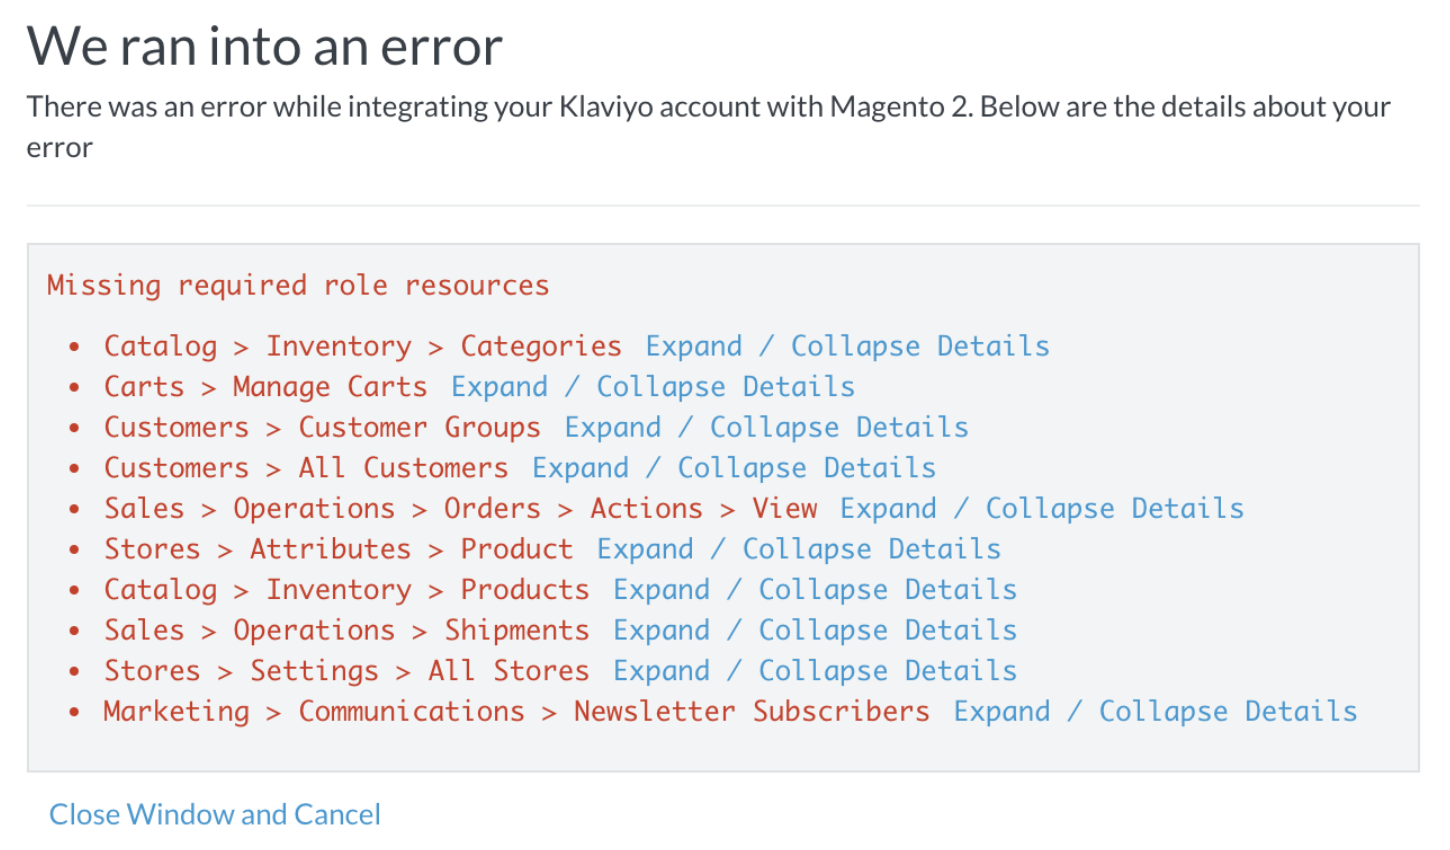Show details for Stores Attributes Product
The height and width of the screenshot is (850, 1450).
(799, 549)
